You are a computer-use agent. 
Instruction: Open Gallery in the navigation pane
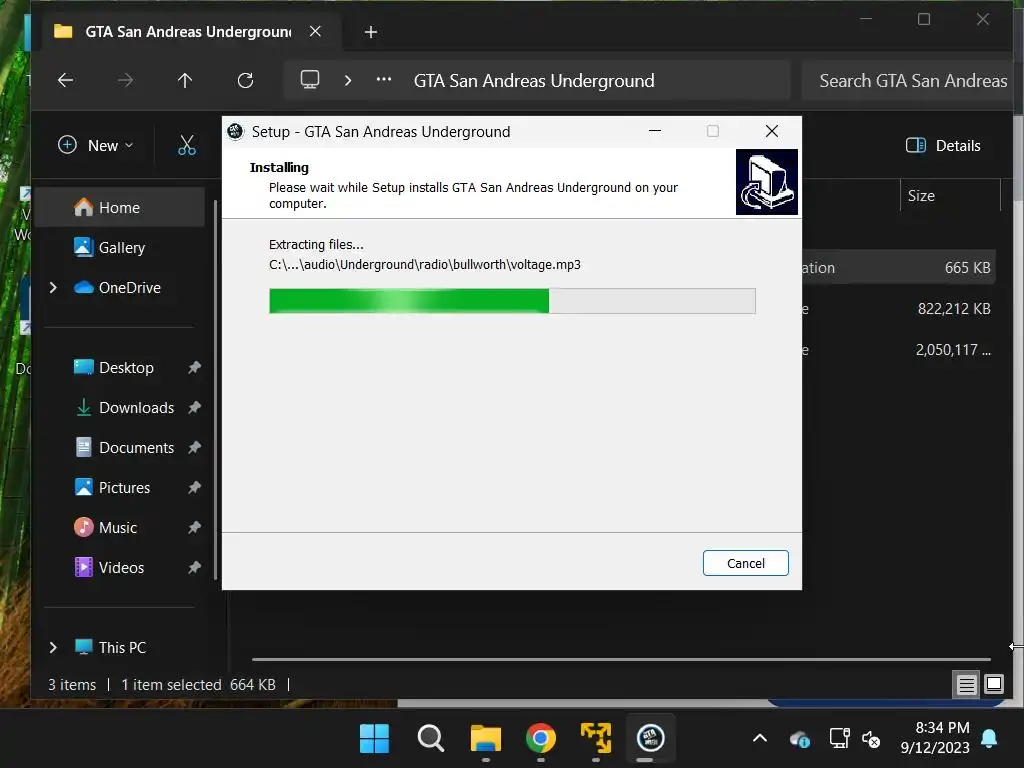point(121,248)
